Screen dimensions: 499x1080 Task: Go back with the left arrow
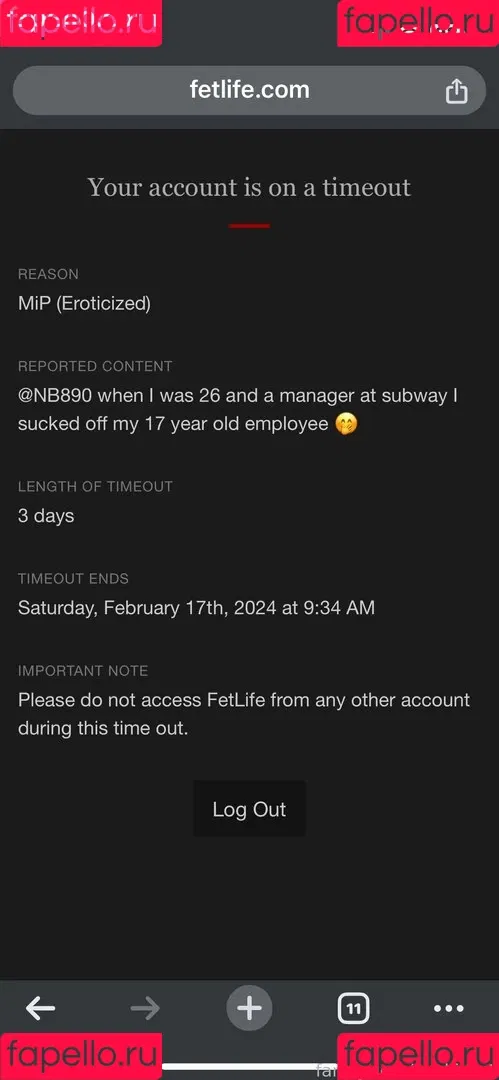click(41, 1009)
